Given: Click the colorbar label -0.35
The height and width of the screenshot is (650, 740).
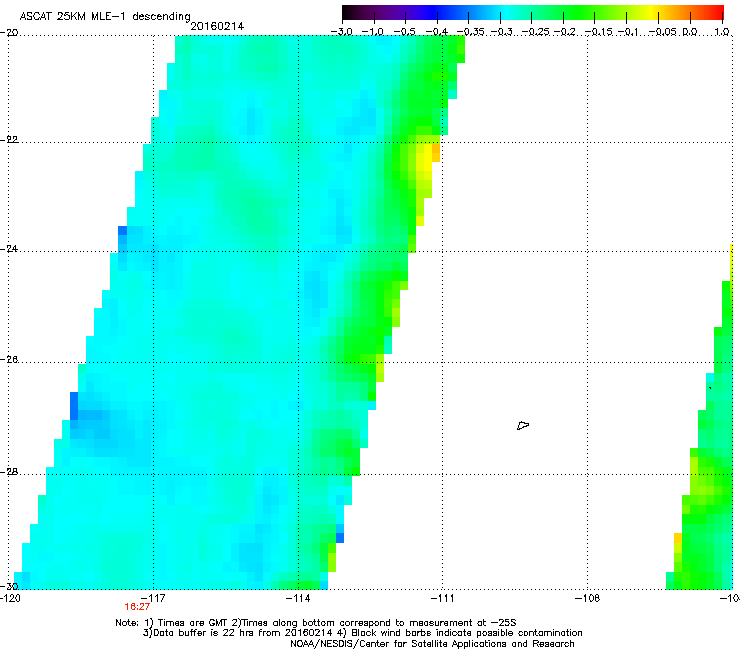Looking at the screenshot, I should tap(471, 32).
